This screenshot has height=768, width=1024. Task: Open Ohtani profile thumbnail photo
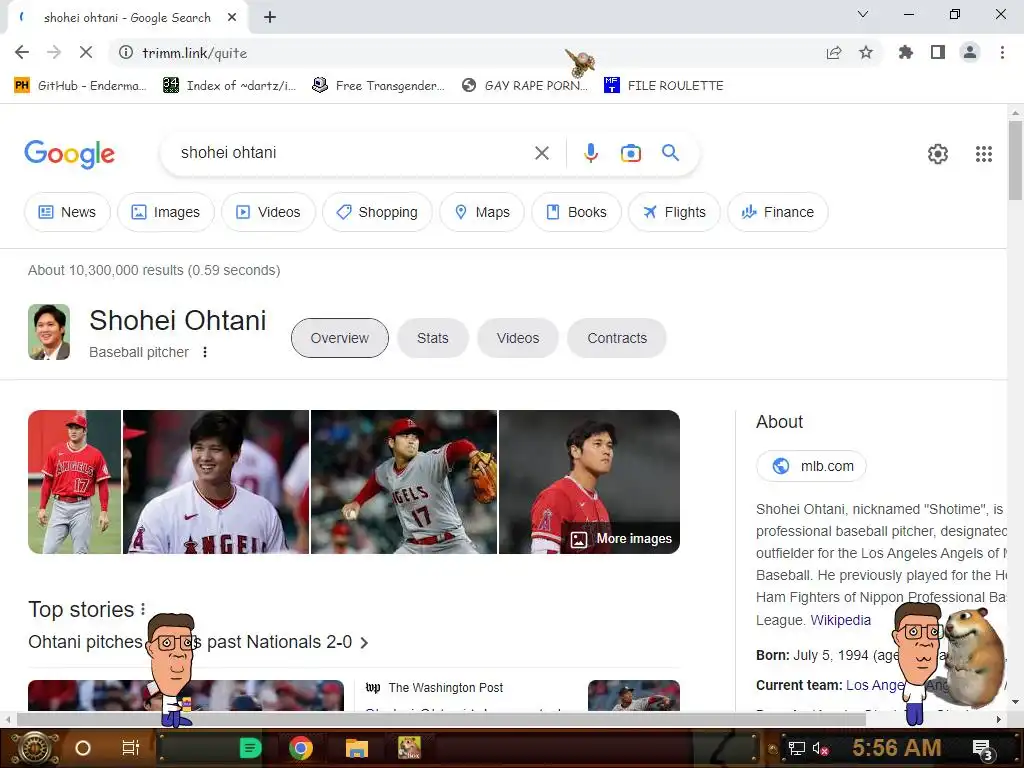[x=49, y=332]
